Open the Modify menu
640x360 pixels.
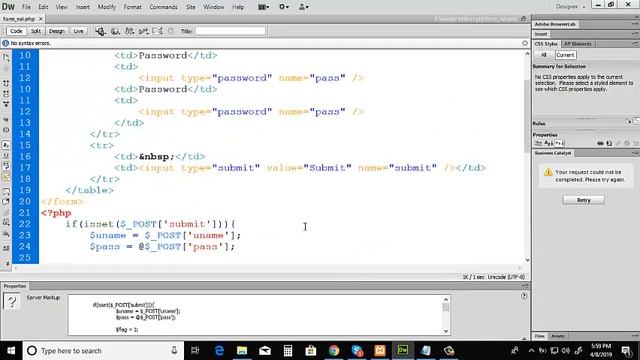tap(107, 7)
